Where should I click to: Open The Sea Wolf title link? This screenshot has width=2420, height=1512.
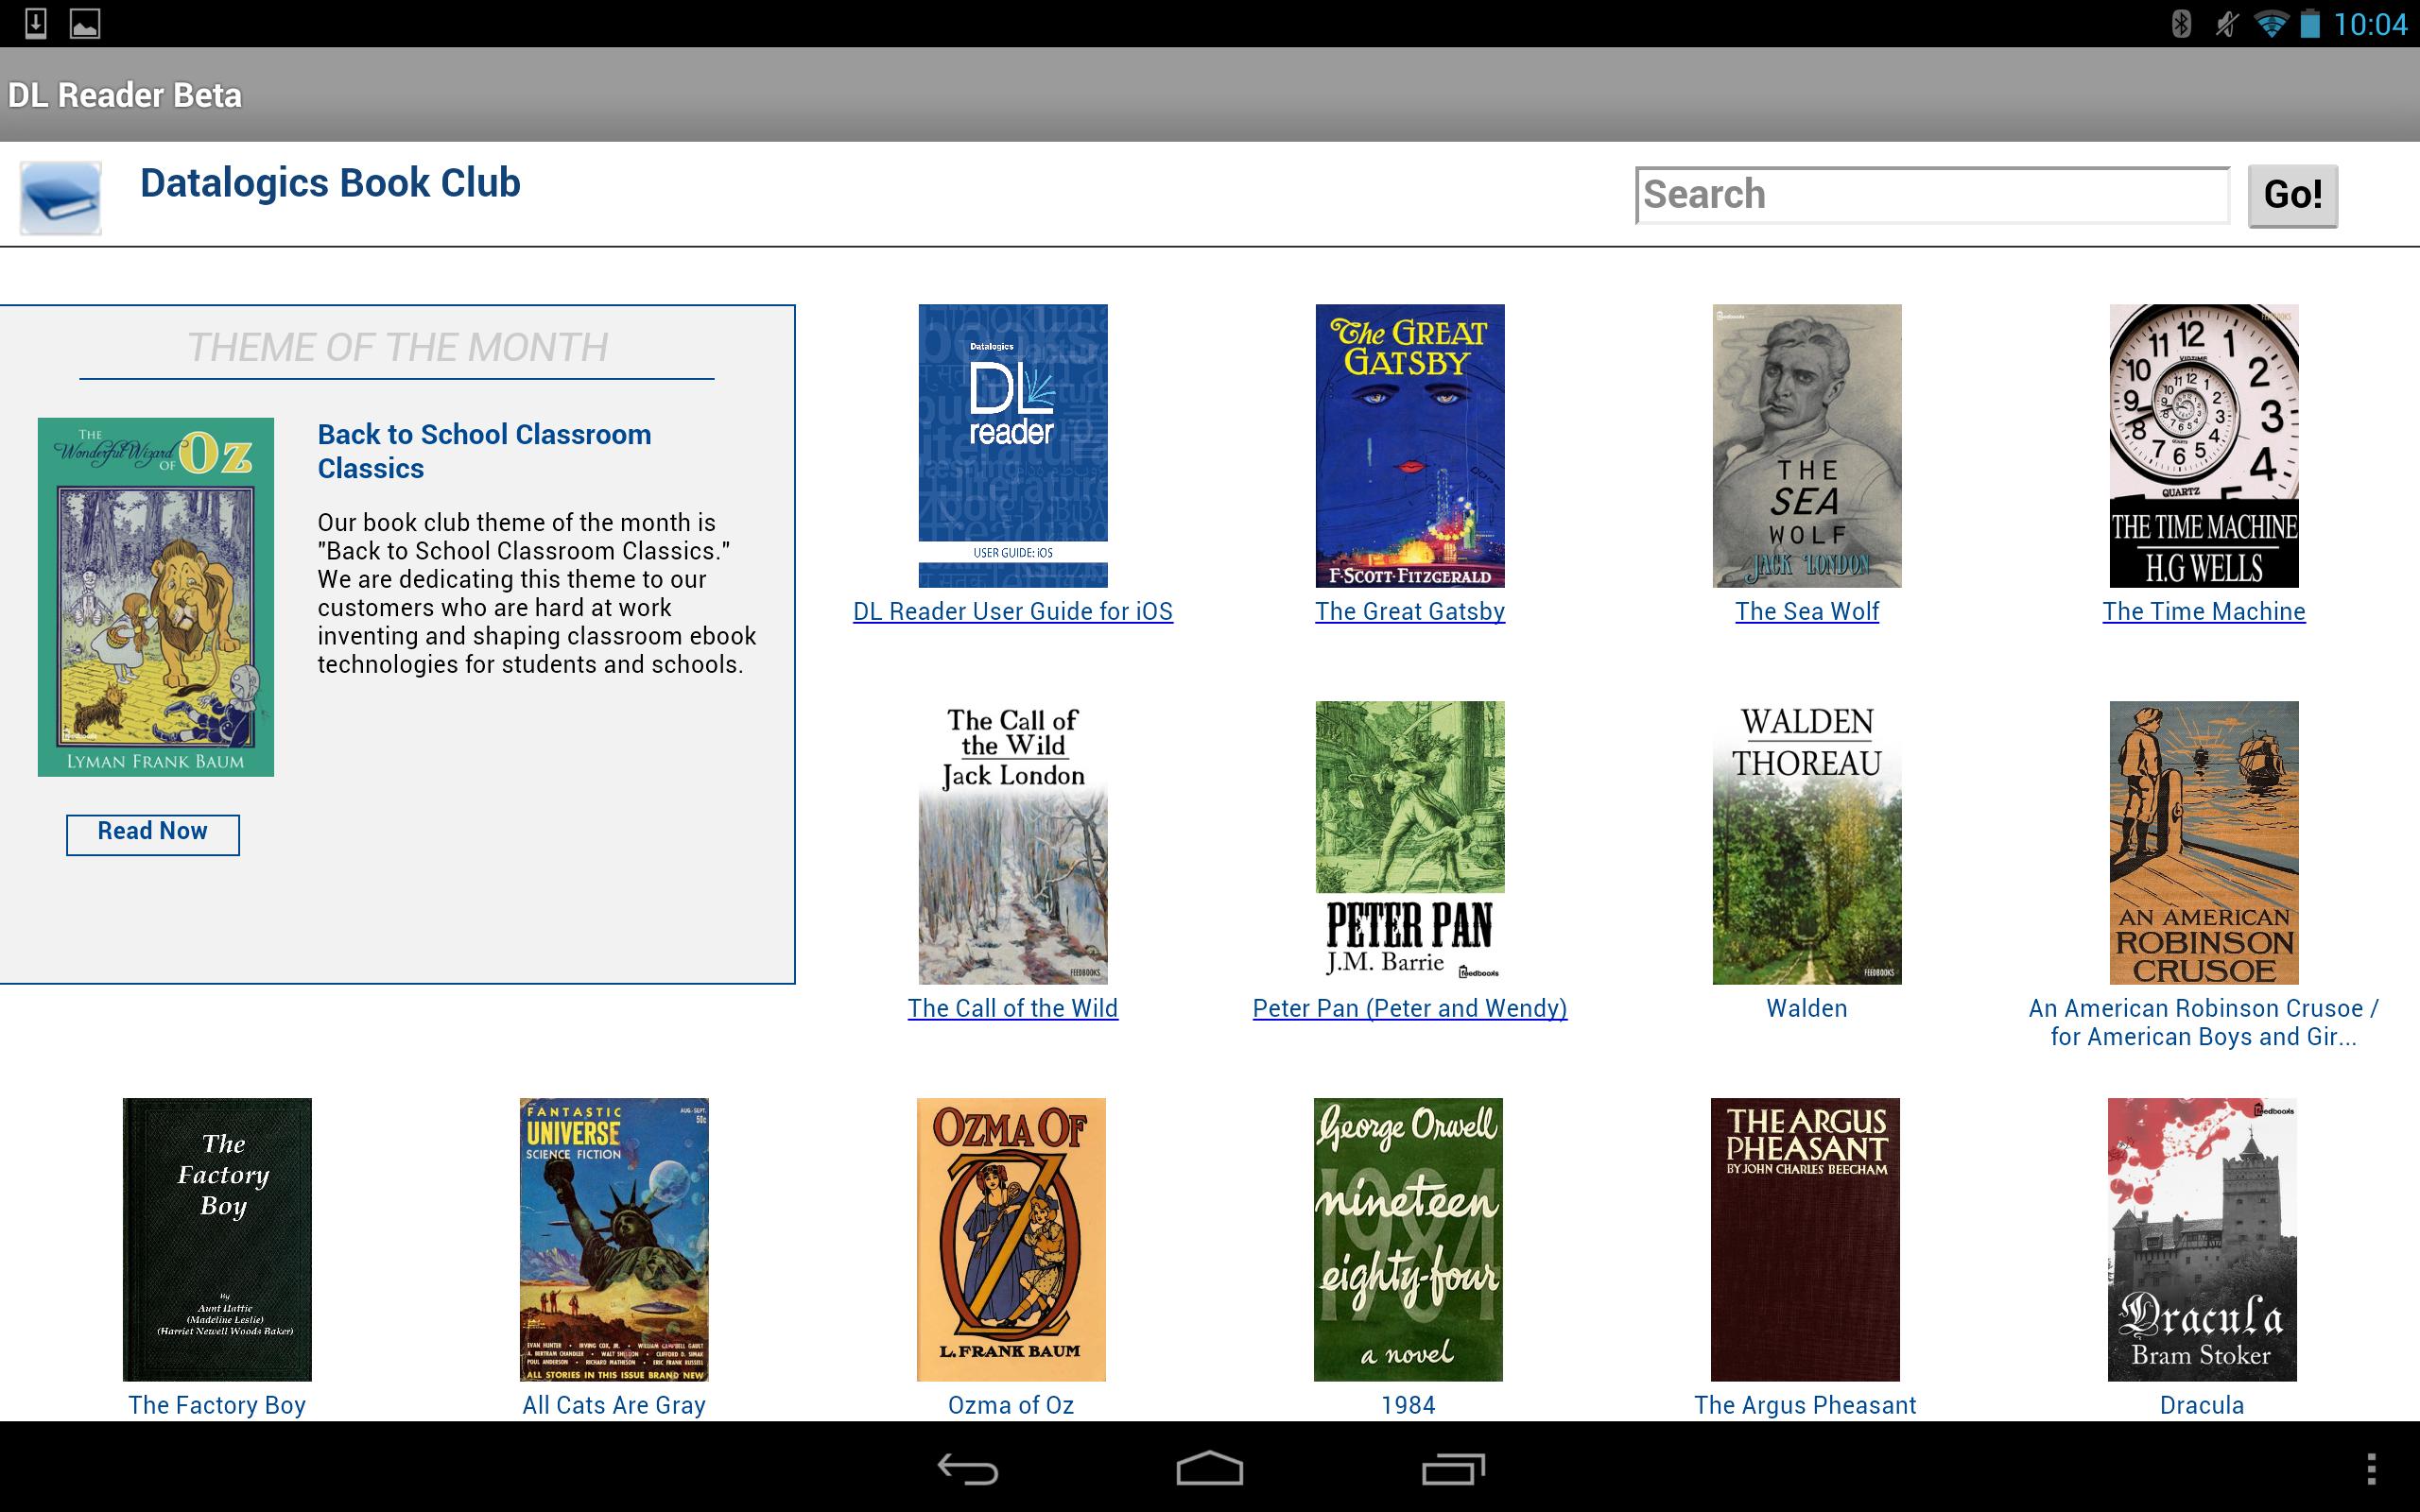(x=1807, y=611)
